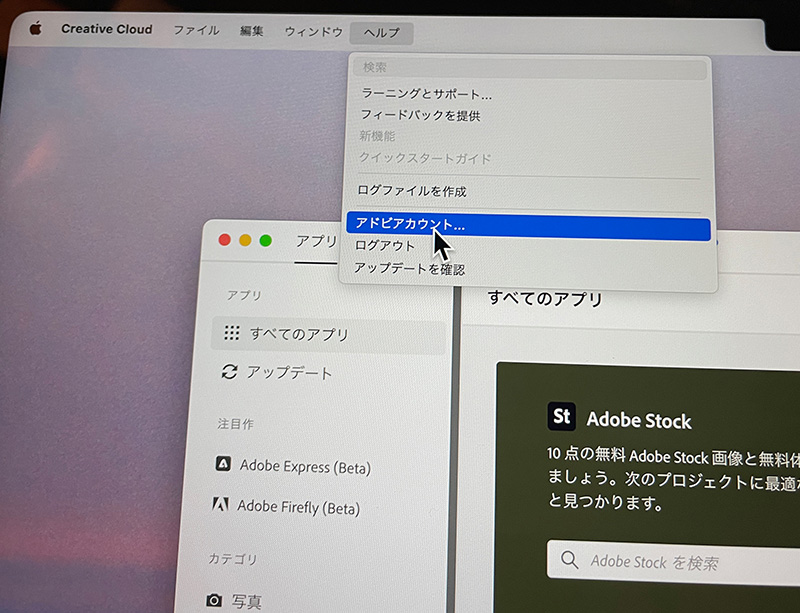Select the 写真 category label
This screenshot has width=800, height=613.
[247, 602]
